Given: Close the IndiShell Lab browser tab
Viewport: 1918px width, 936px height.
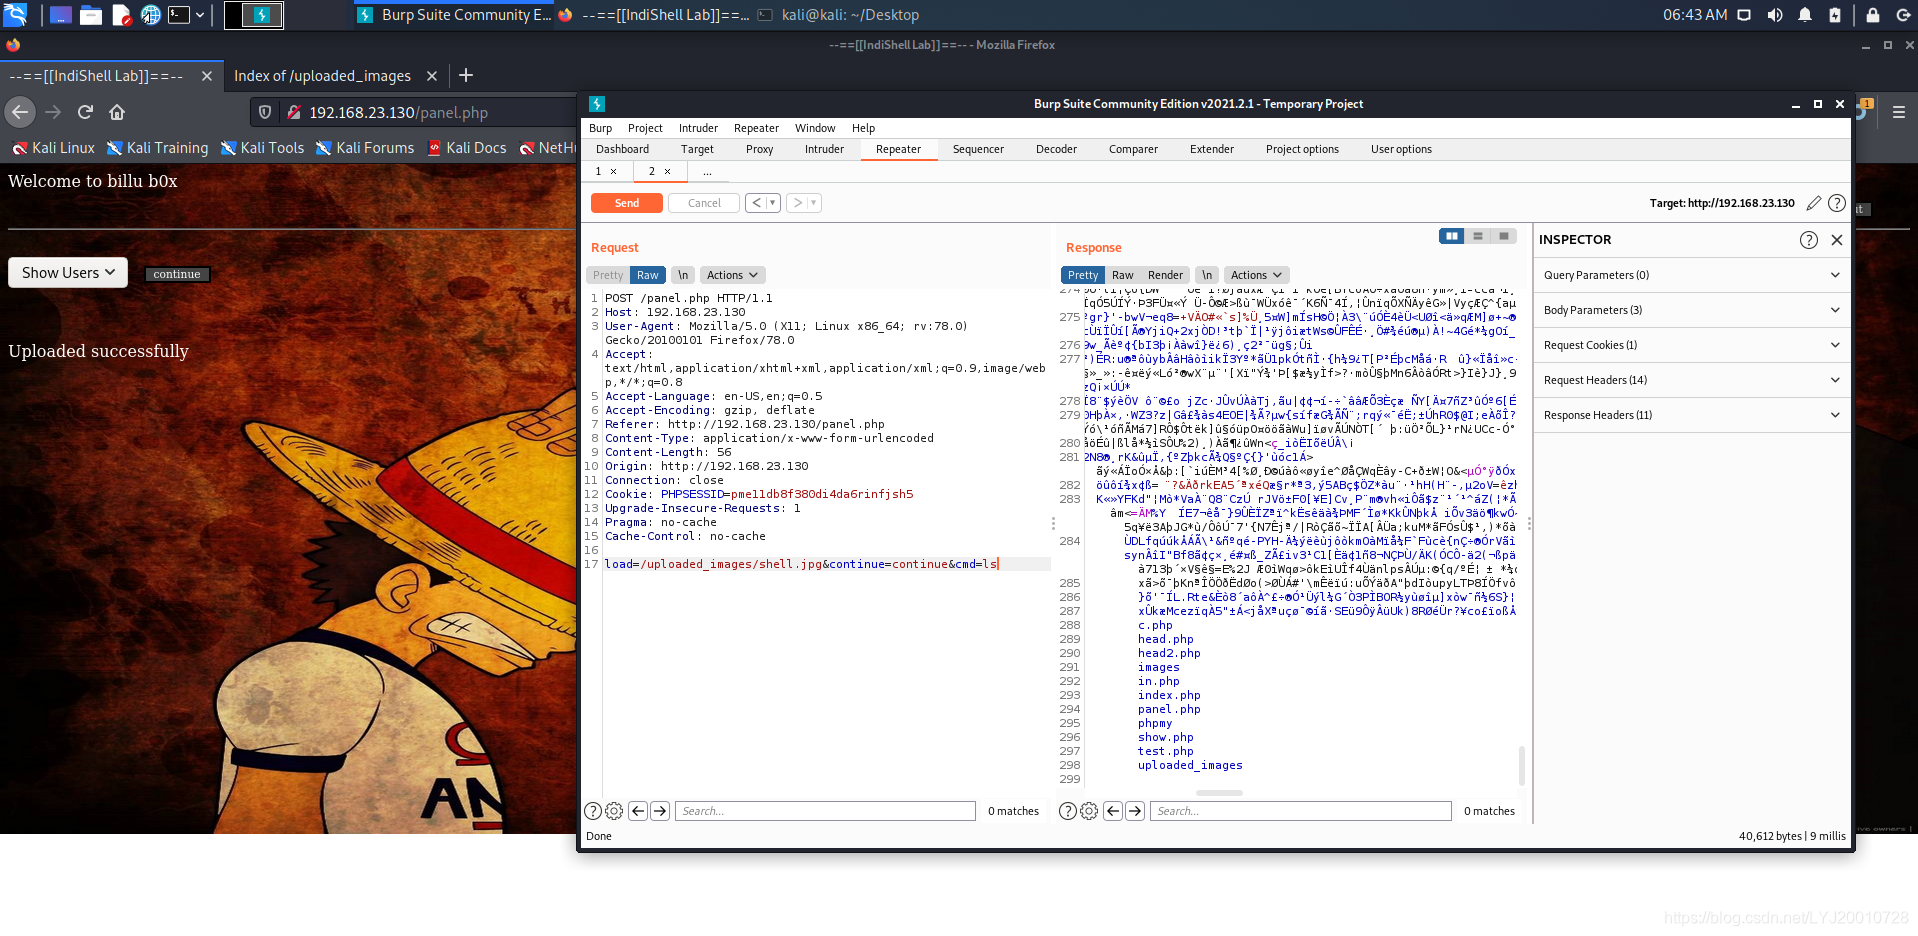Looking at the screenshot, I should 206,76.
